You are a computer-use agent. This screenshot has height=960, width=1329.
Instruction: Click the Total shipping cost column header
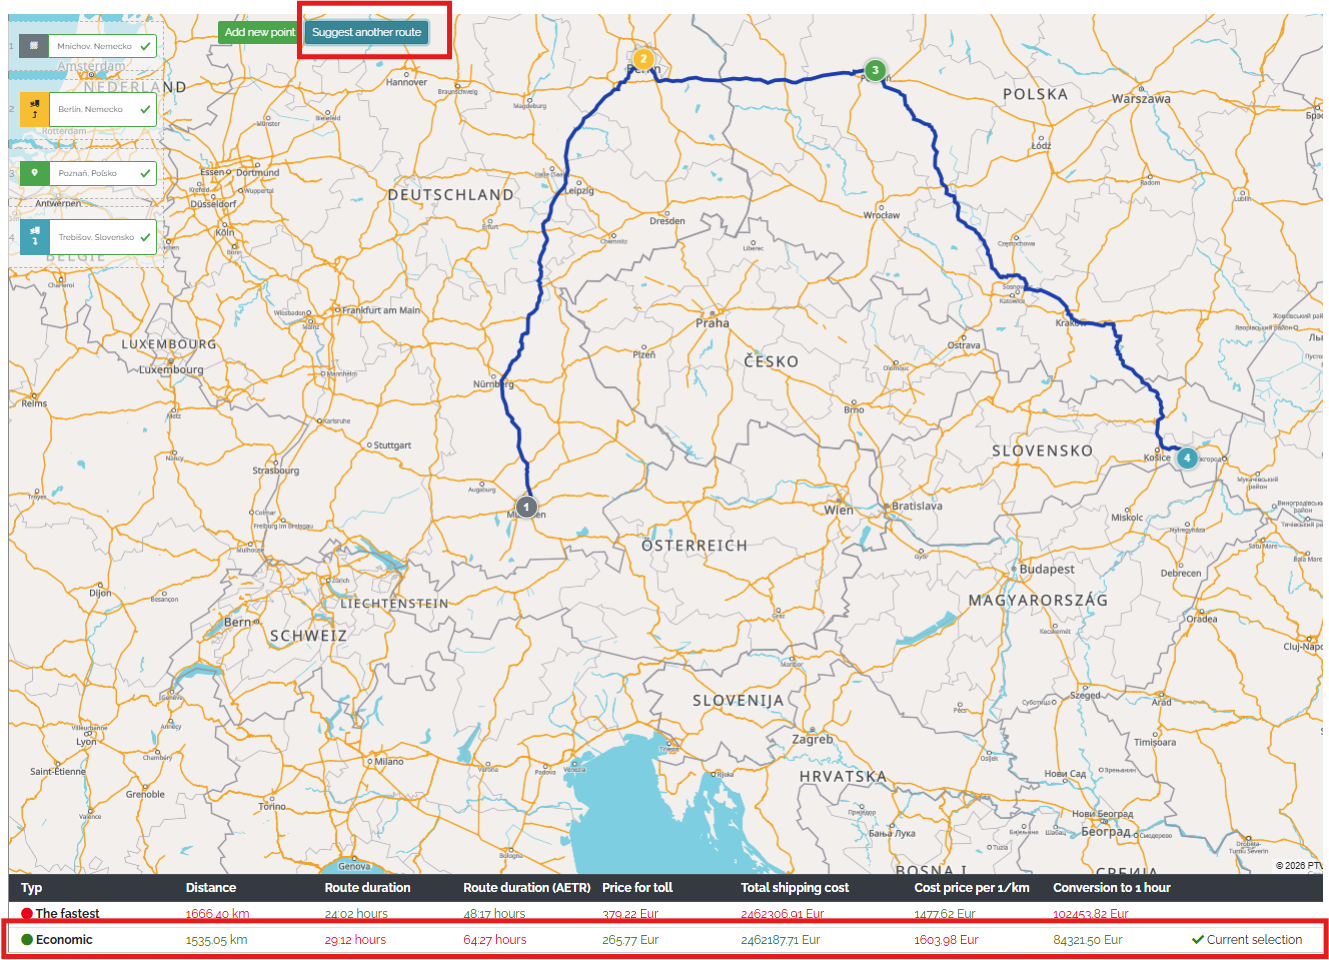coord(794,887)
